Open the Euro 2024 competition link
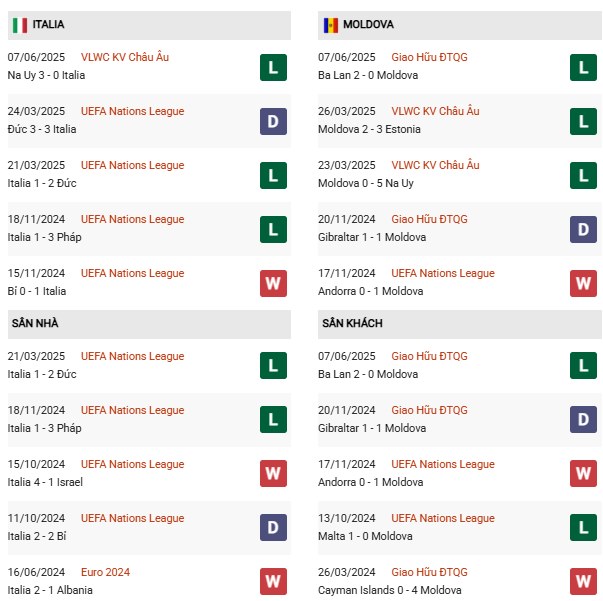 click(105, 572)
